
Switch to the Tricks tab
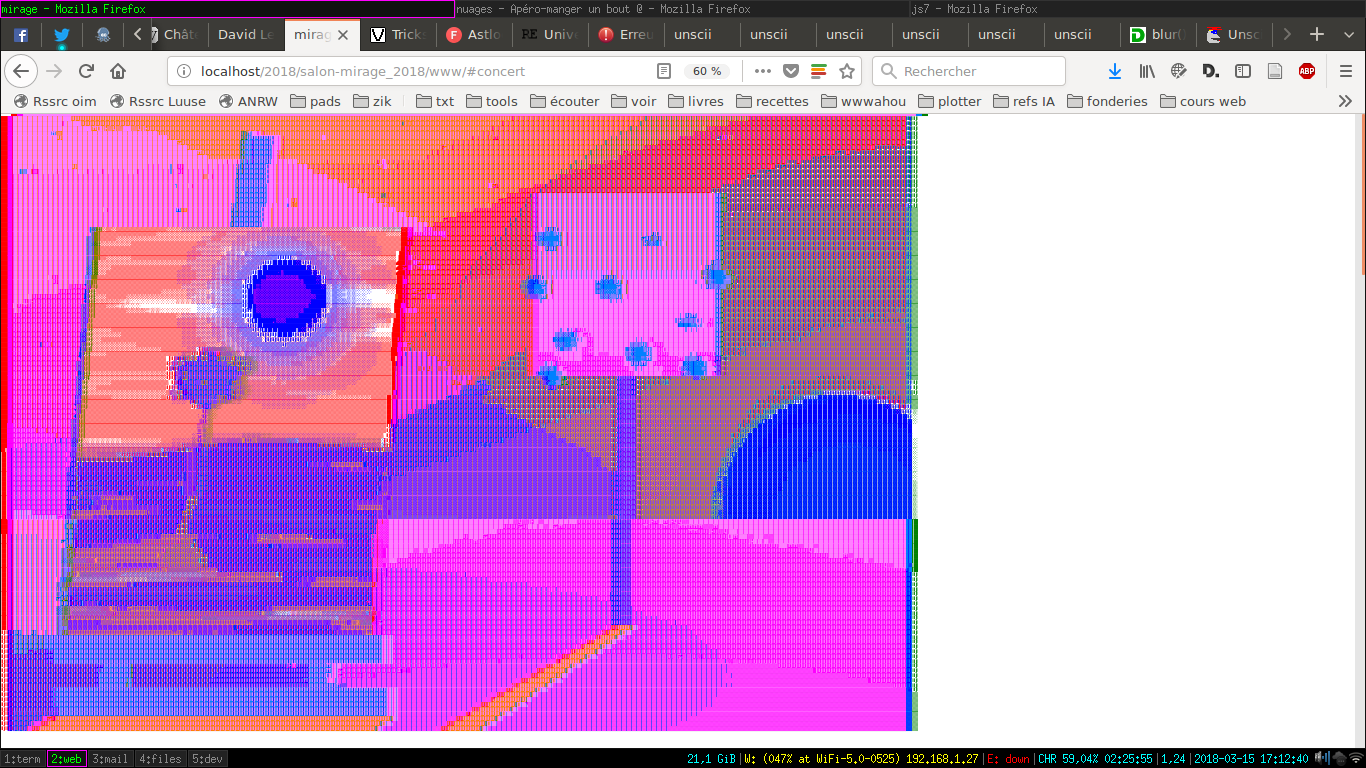pos(398,35)
